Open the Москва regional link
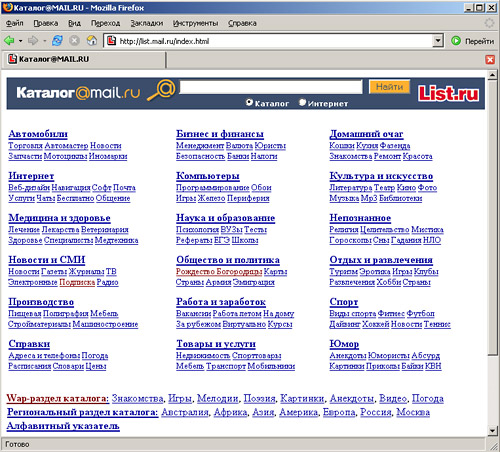 pyautogui.click(x=413, y=412)
